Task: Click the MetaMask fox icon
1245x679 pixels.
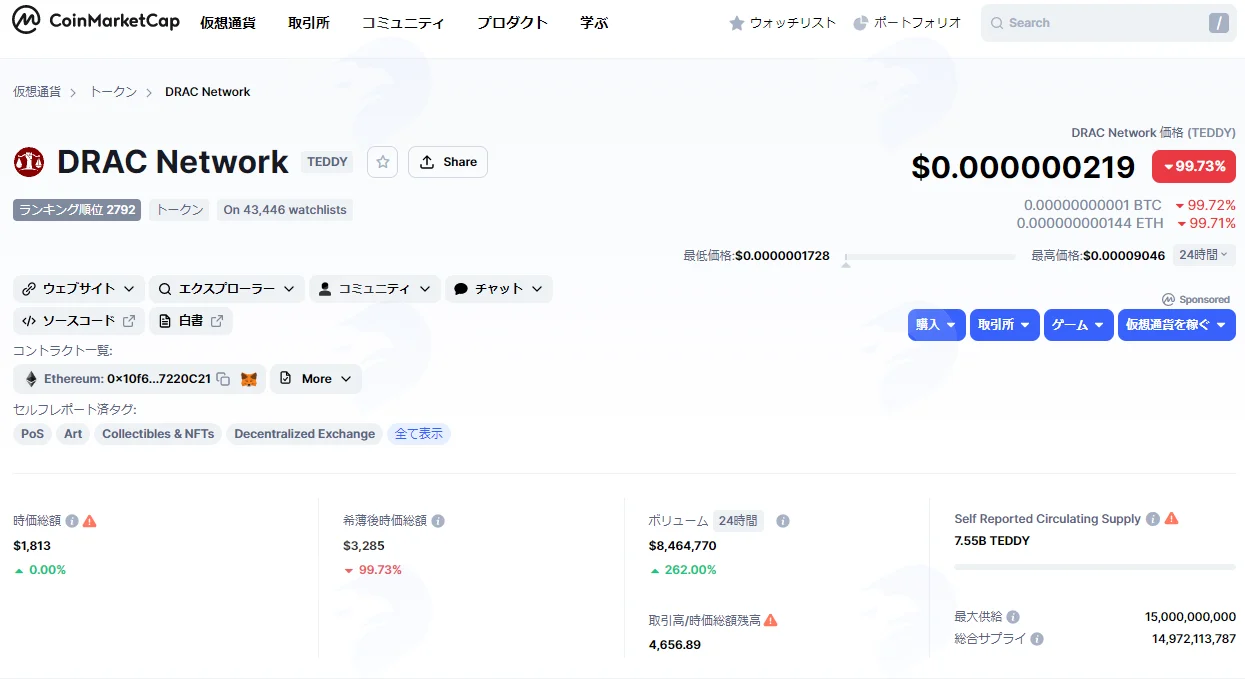Action: point(249,379)
